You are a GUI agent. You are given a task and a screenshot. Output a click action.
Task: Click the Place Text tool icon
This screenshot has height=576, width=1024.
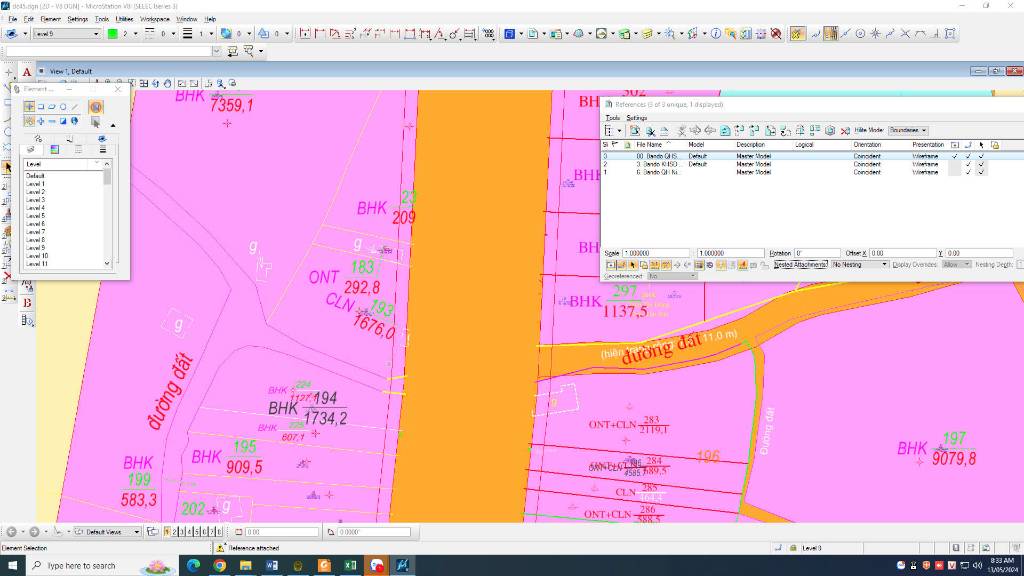tap(27, 72)
